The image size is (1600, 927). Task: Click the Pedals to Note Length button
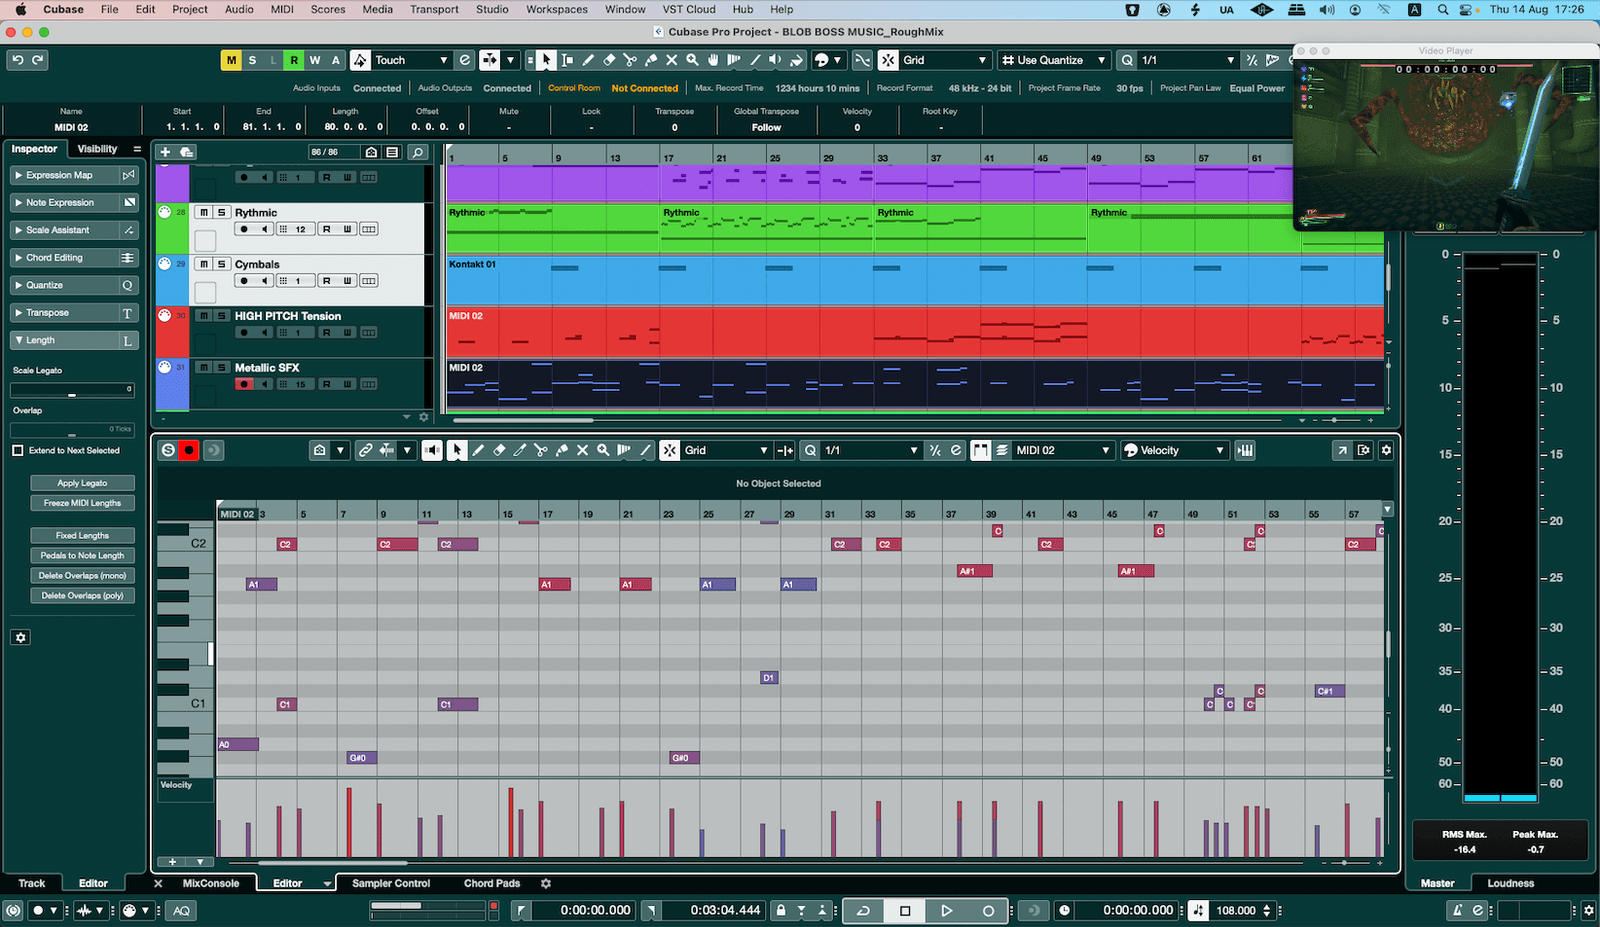click(82, 555)
